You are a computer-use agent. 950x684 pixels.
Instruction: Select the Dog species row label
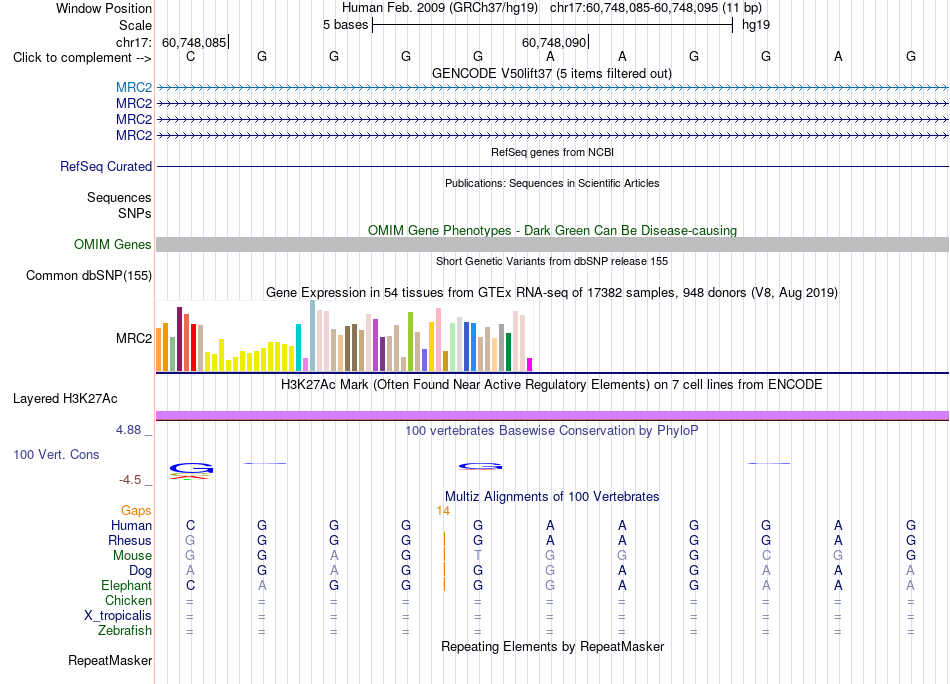pos(140,571)
